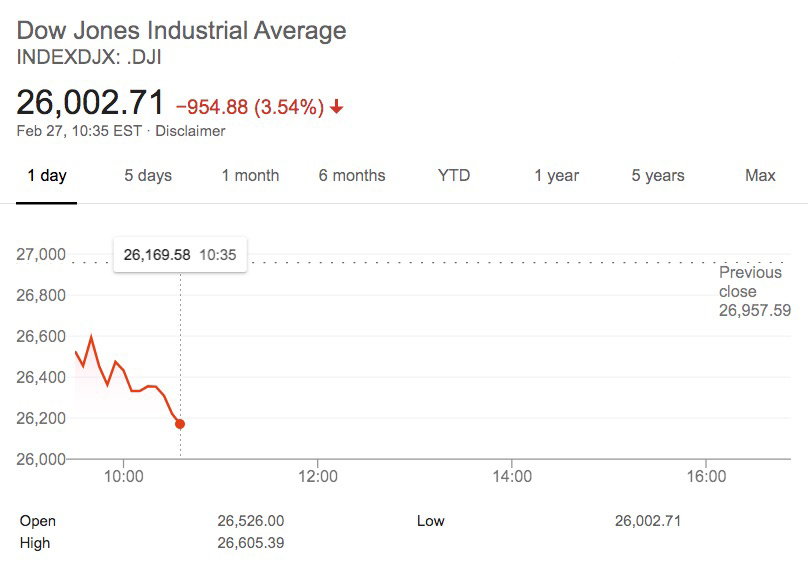Show the Max time range

760,176
